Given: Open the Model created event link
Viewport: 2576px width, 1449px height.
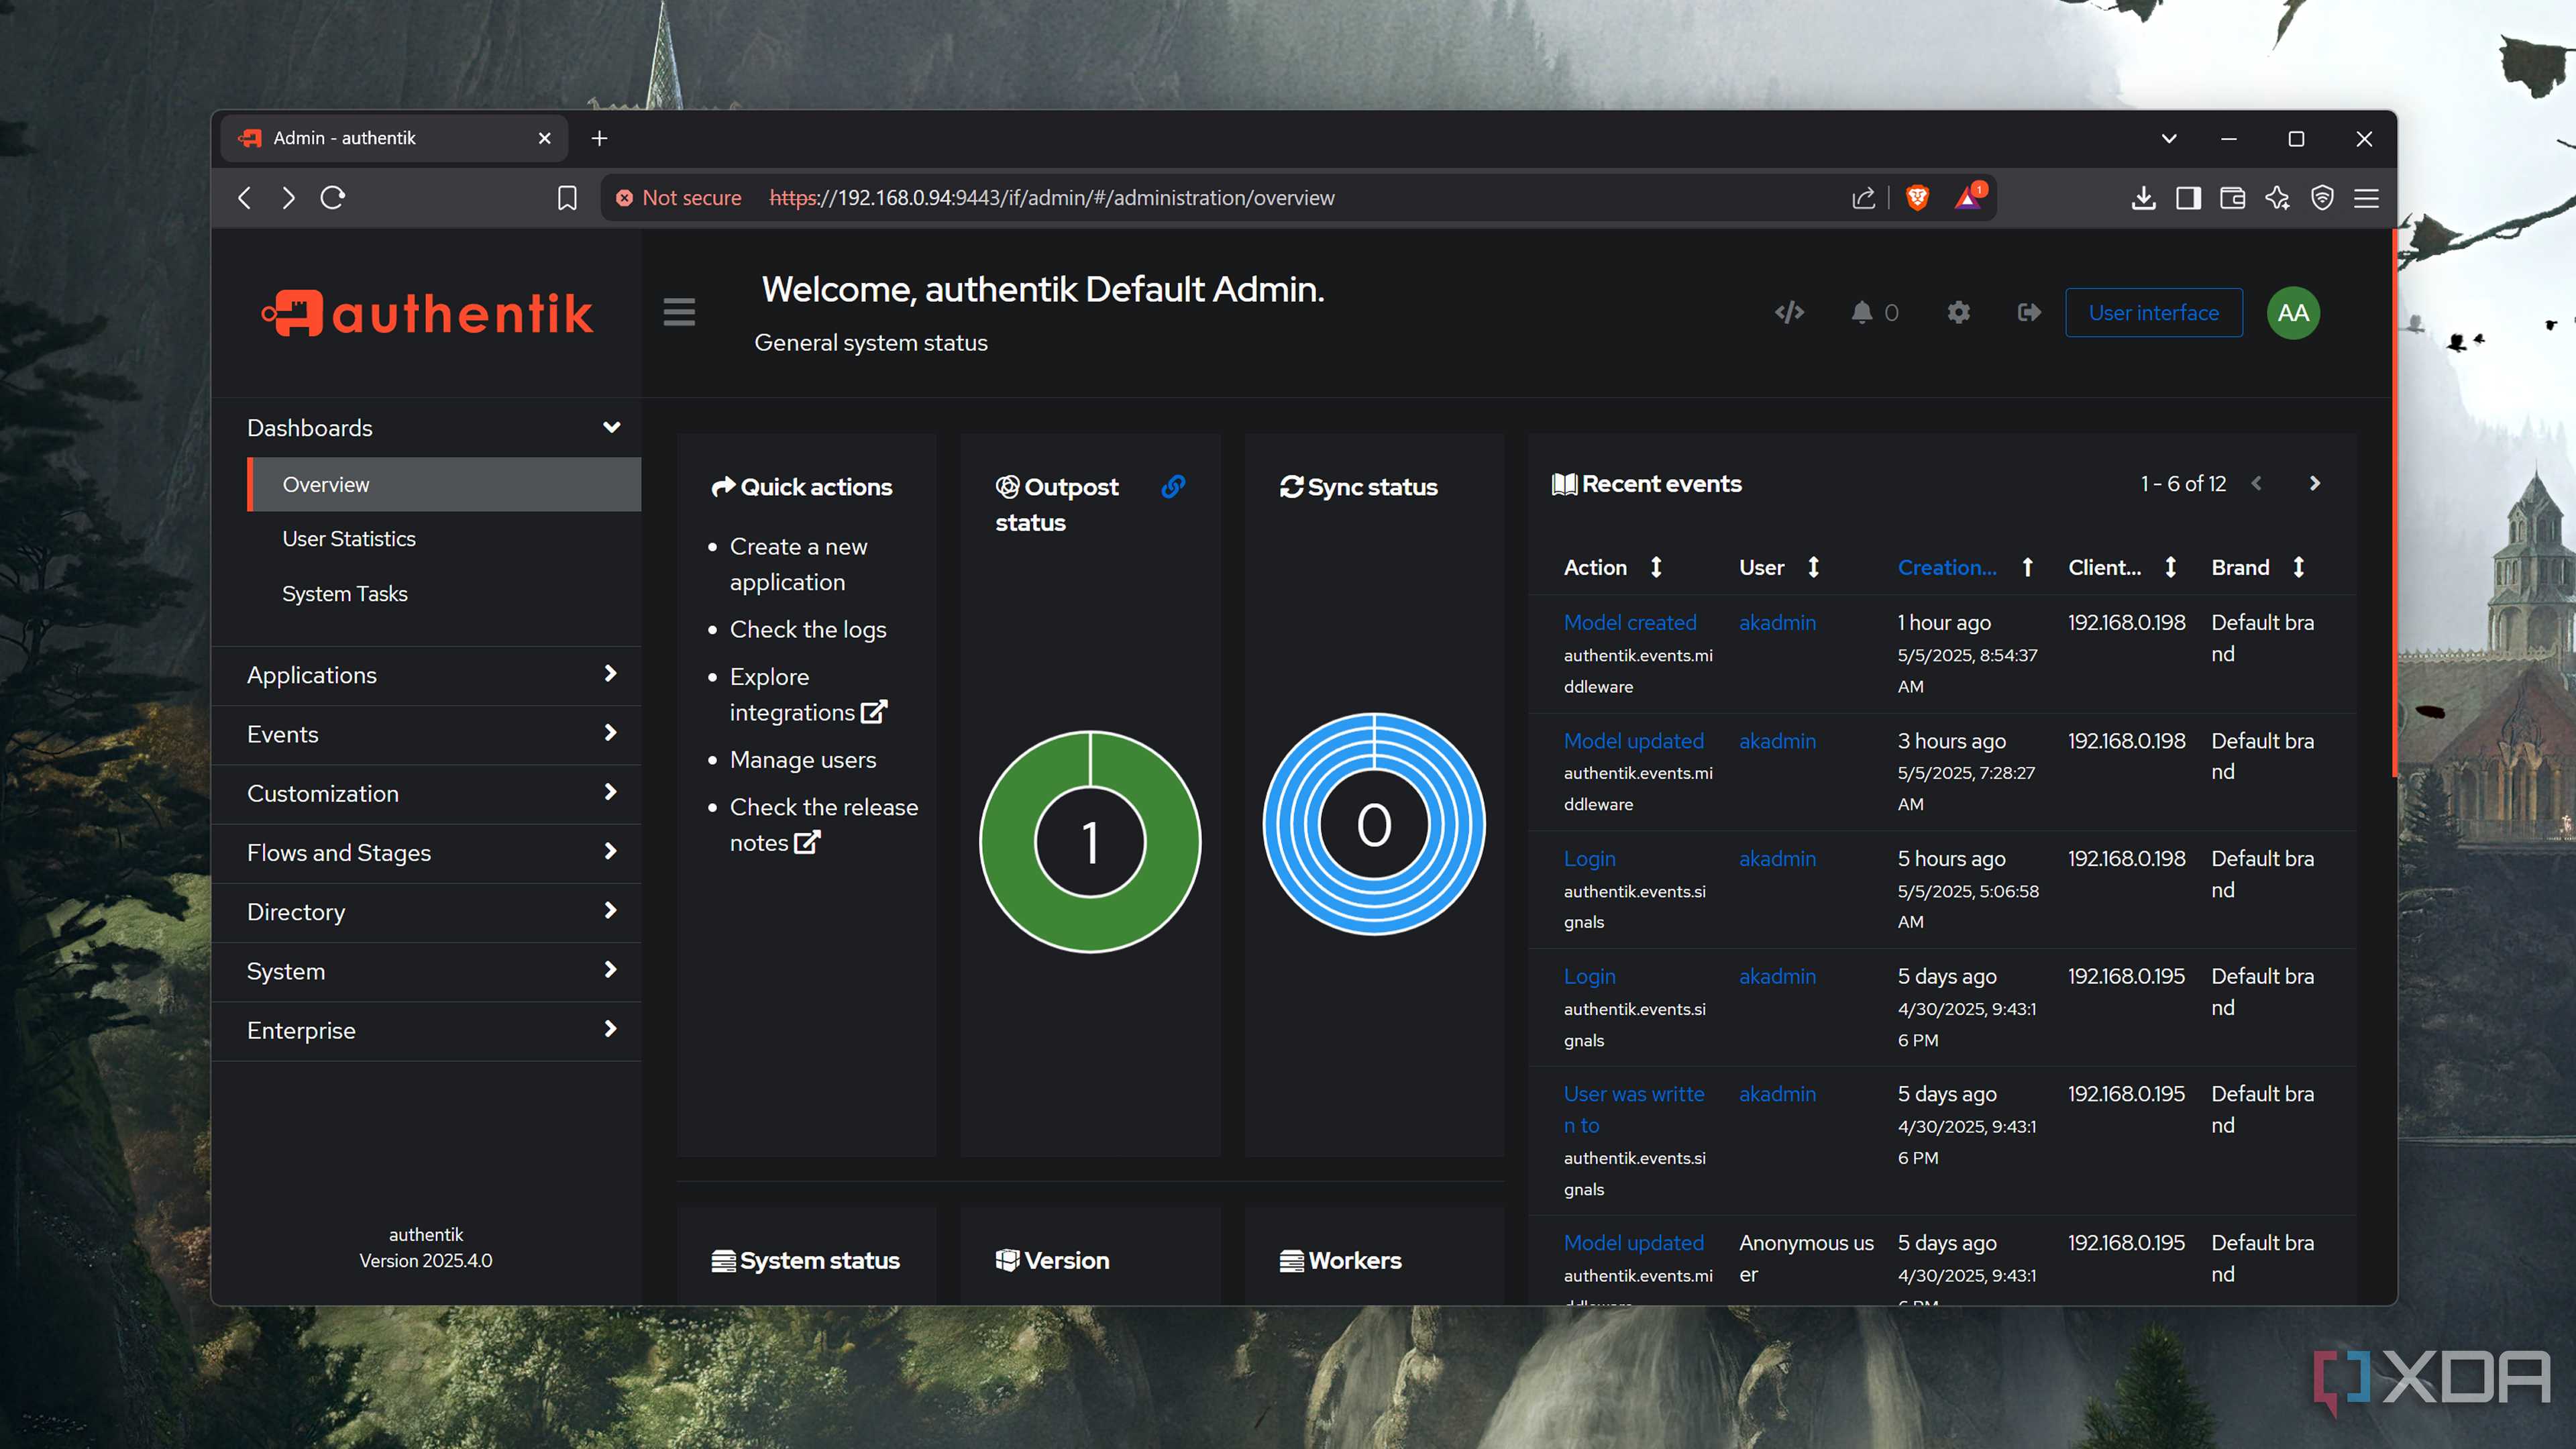Looking at the screenshot, I should point(1629,622).
